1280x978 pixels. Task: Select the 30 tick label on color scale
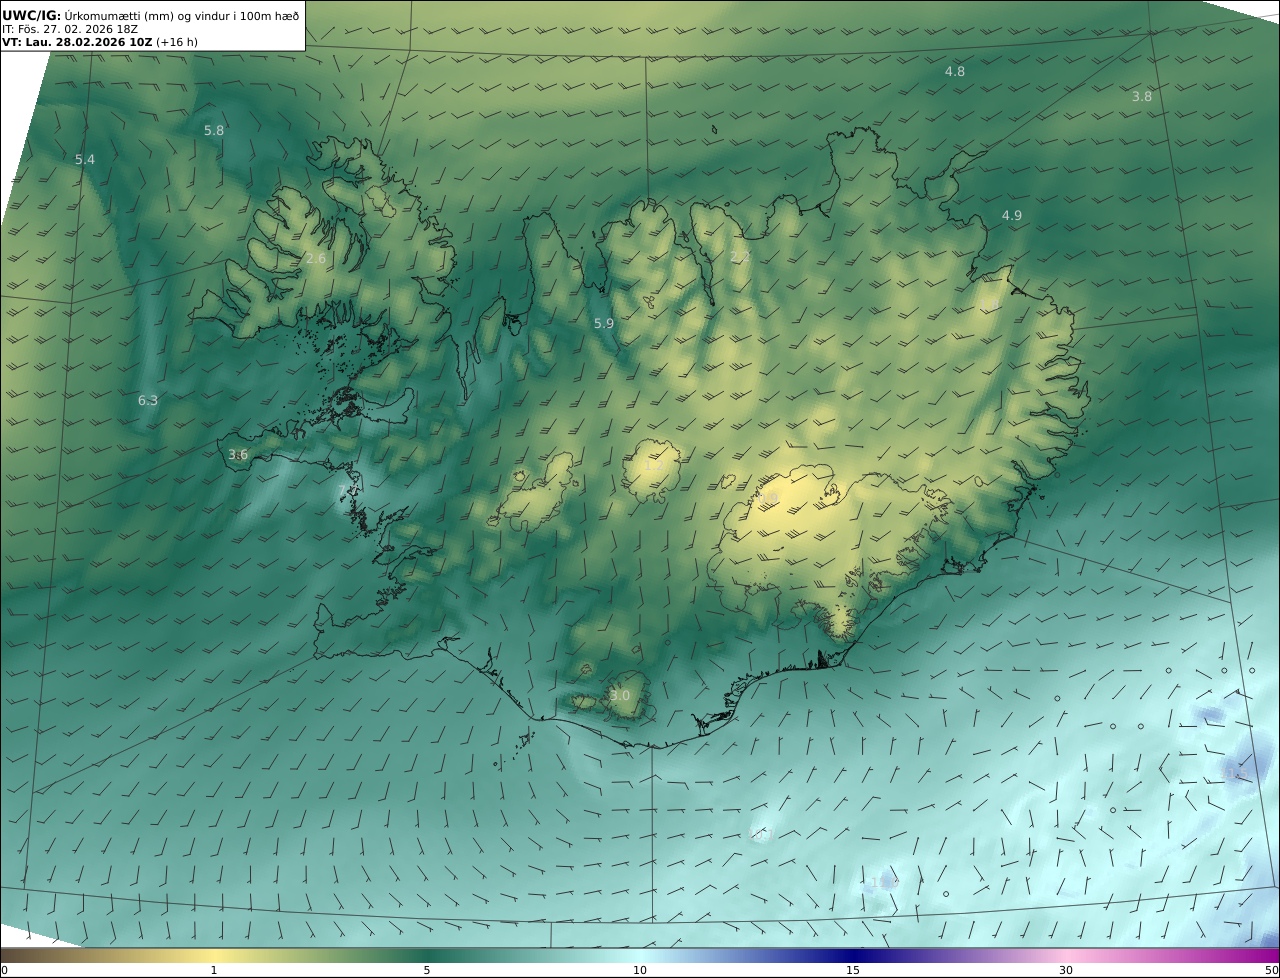point(1066,970)
